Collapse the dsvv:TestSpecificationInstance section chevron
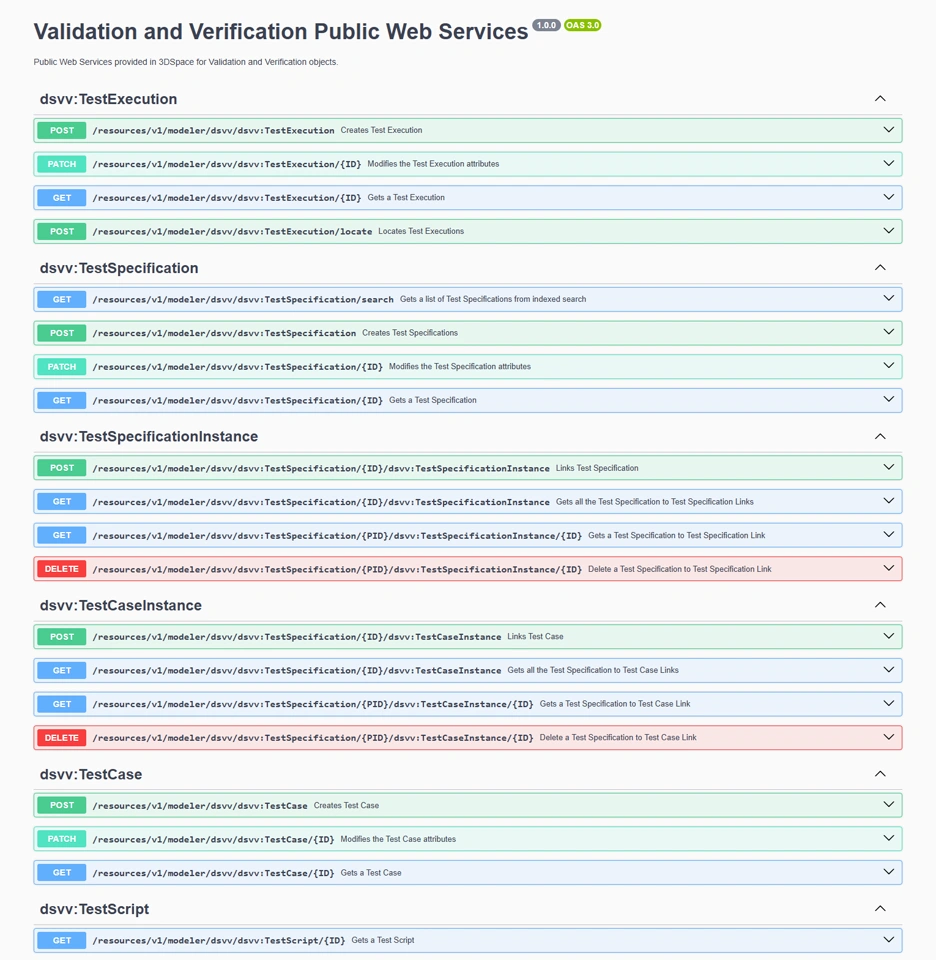 coord(880,437)
